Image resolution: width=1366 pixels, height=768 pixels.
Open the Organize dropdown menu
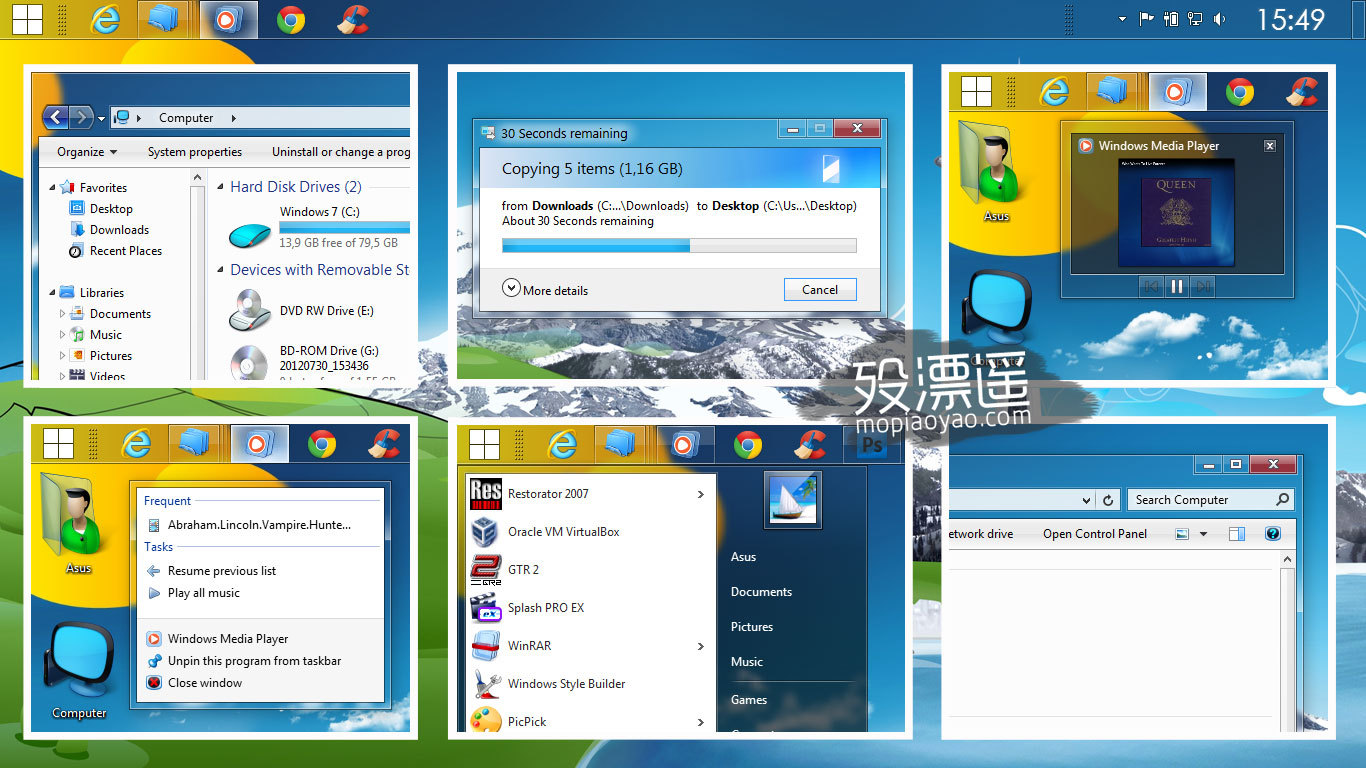(x=87, y=152)
